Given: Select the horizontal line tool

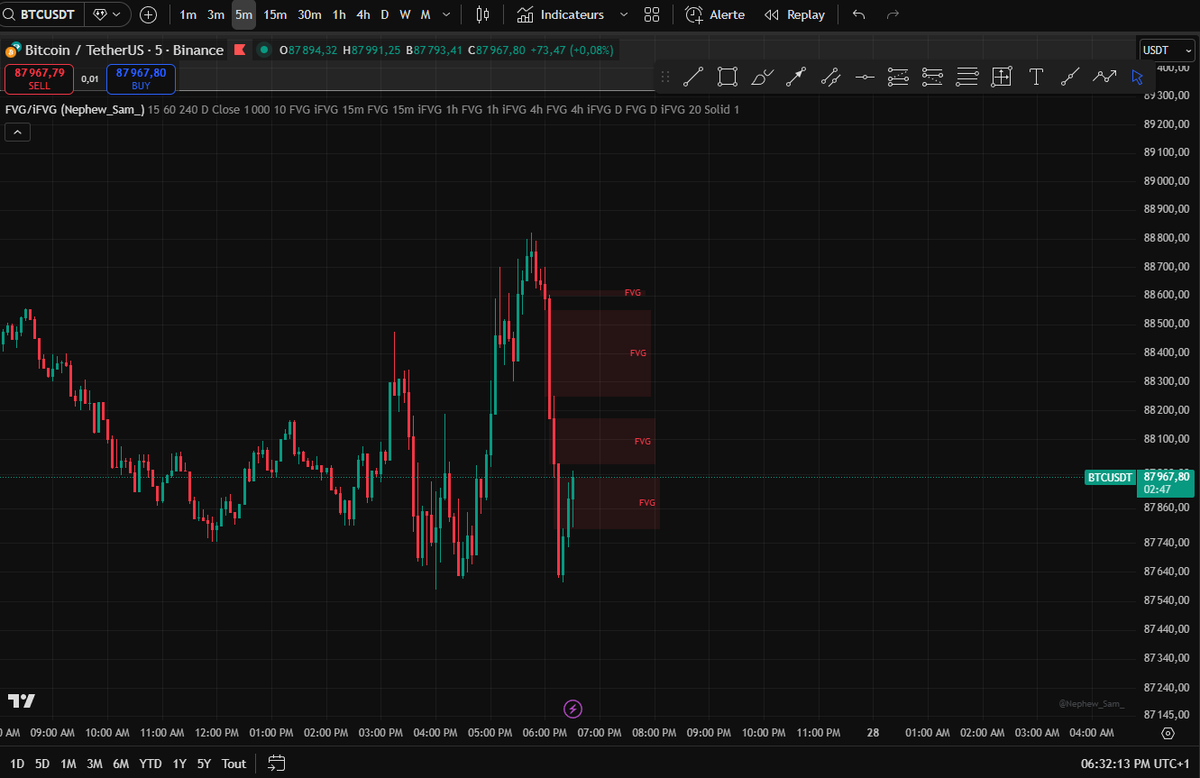Looking at the screenshot, I should point(865,76).
